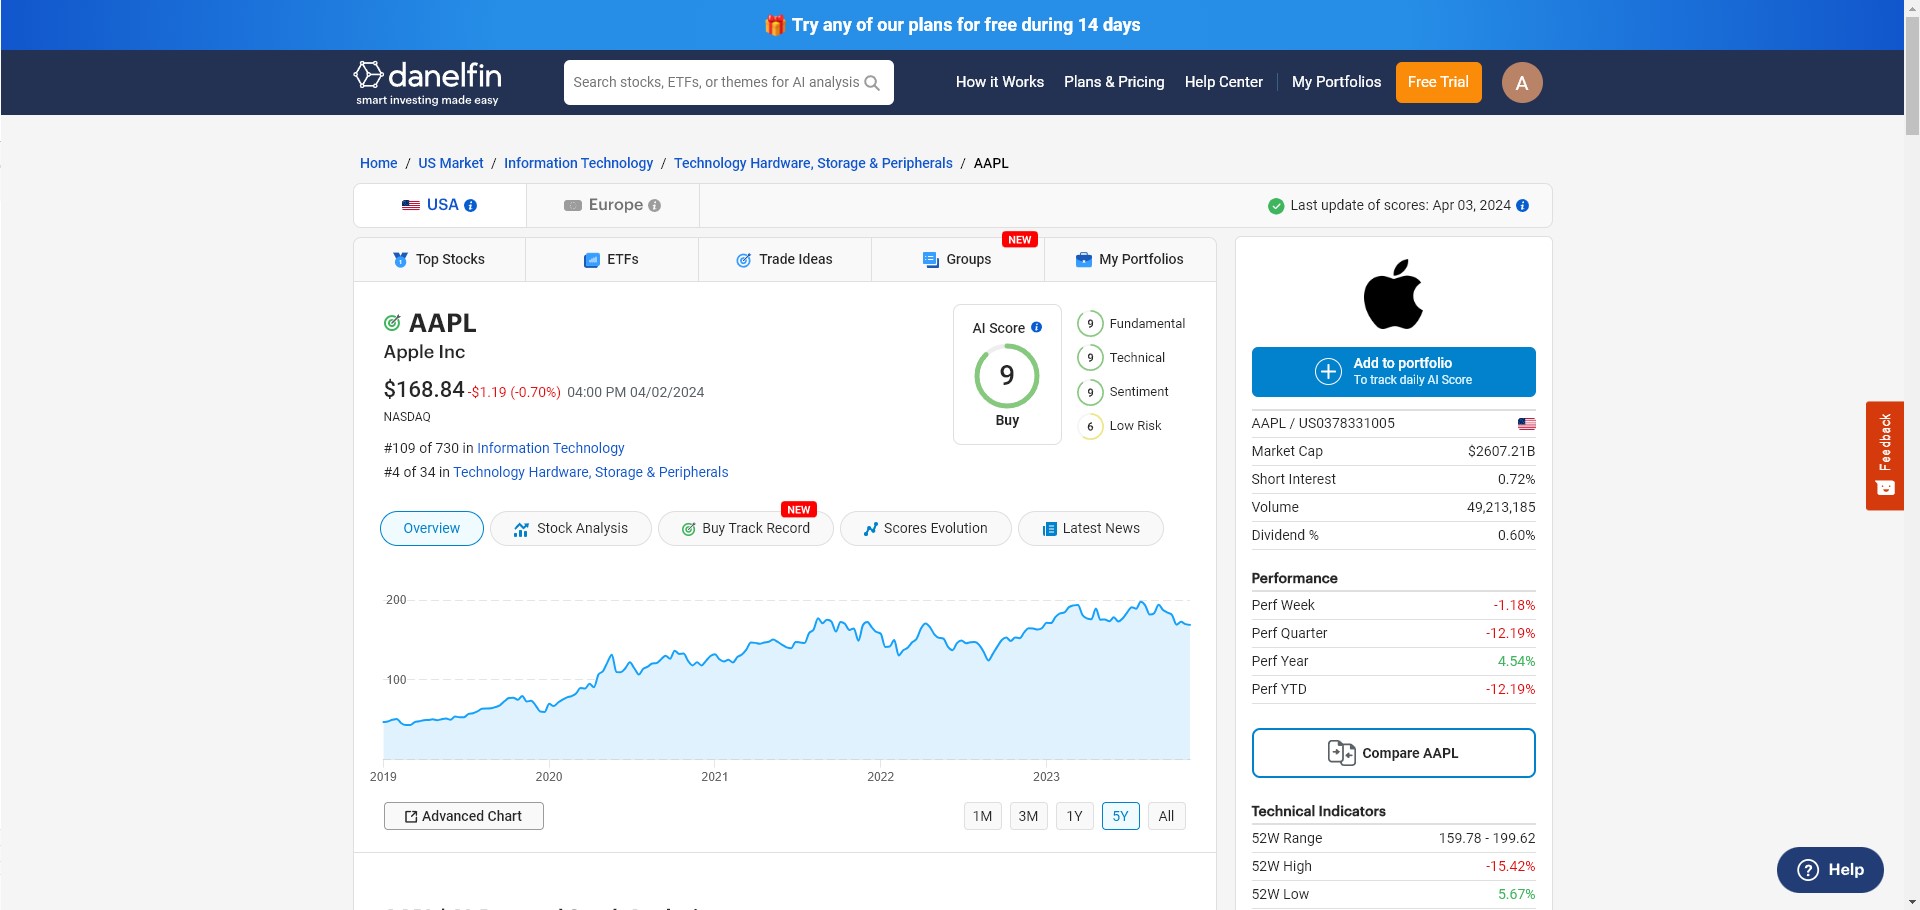Click the compare icon in Compare AAPL
The height and width of the screenshot is (910, 1920).
(x=1341, y=753)
